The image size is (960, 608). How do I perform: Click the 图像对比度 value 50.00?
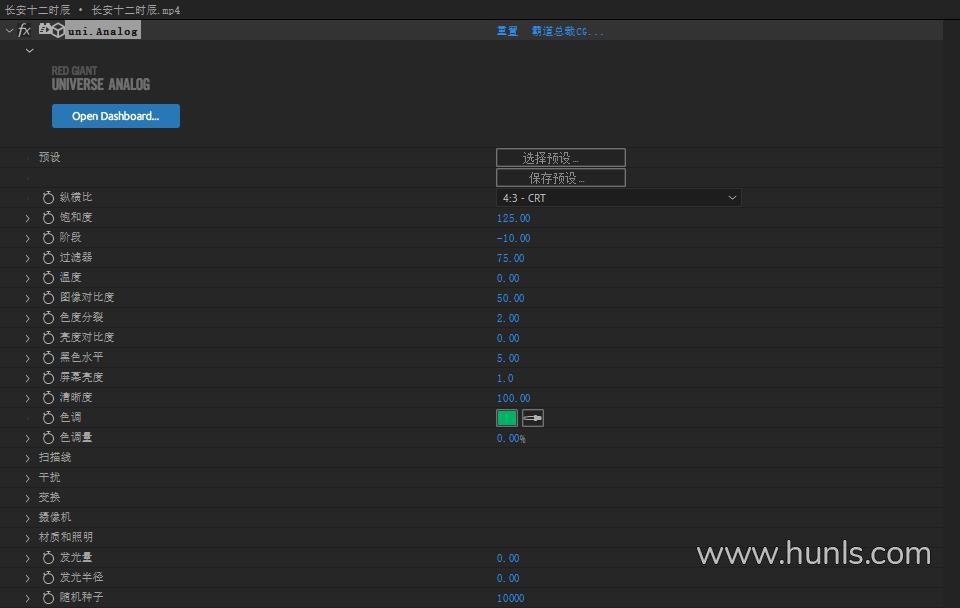[x=511, y=298]
